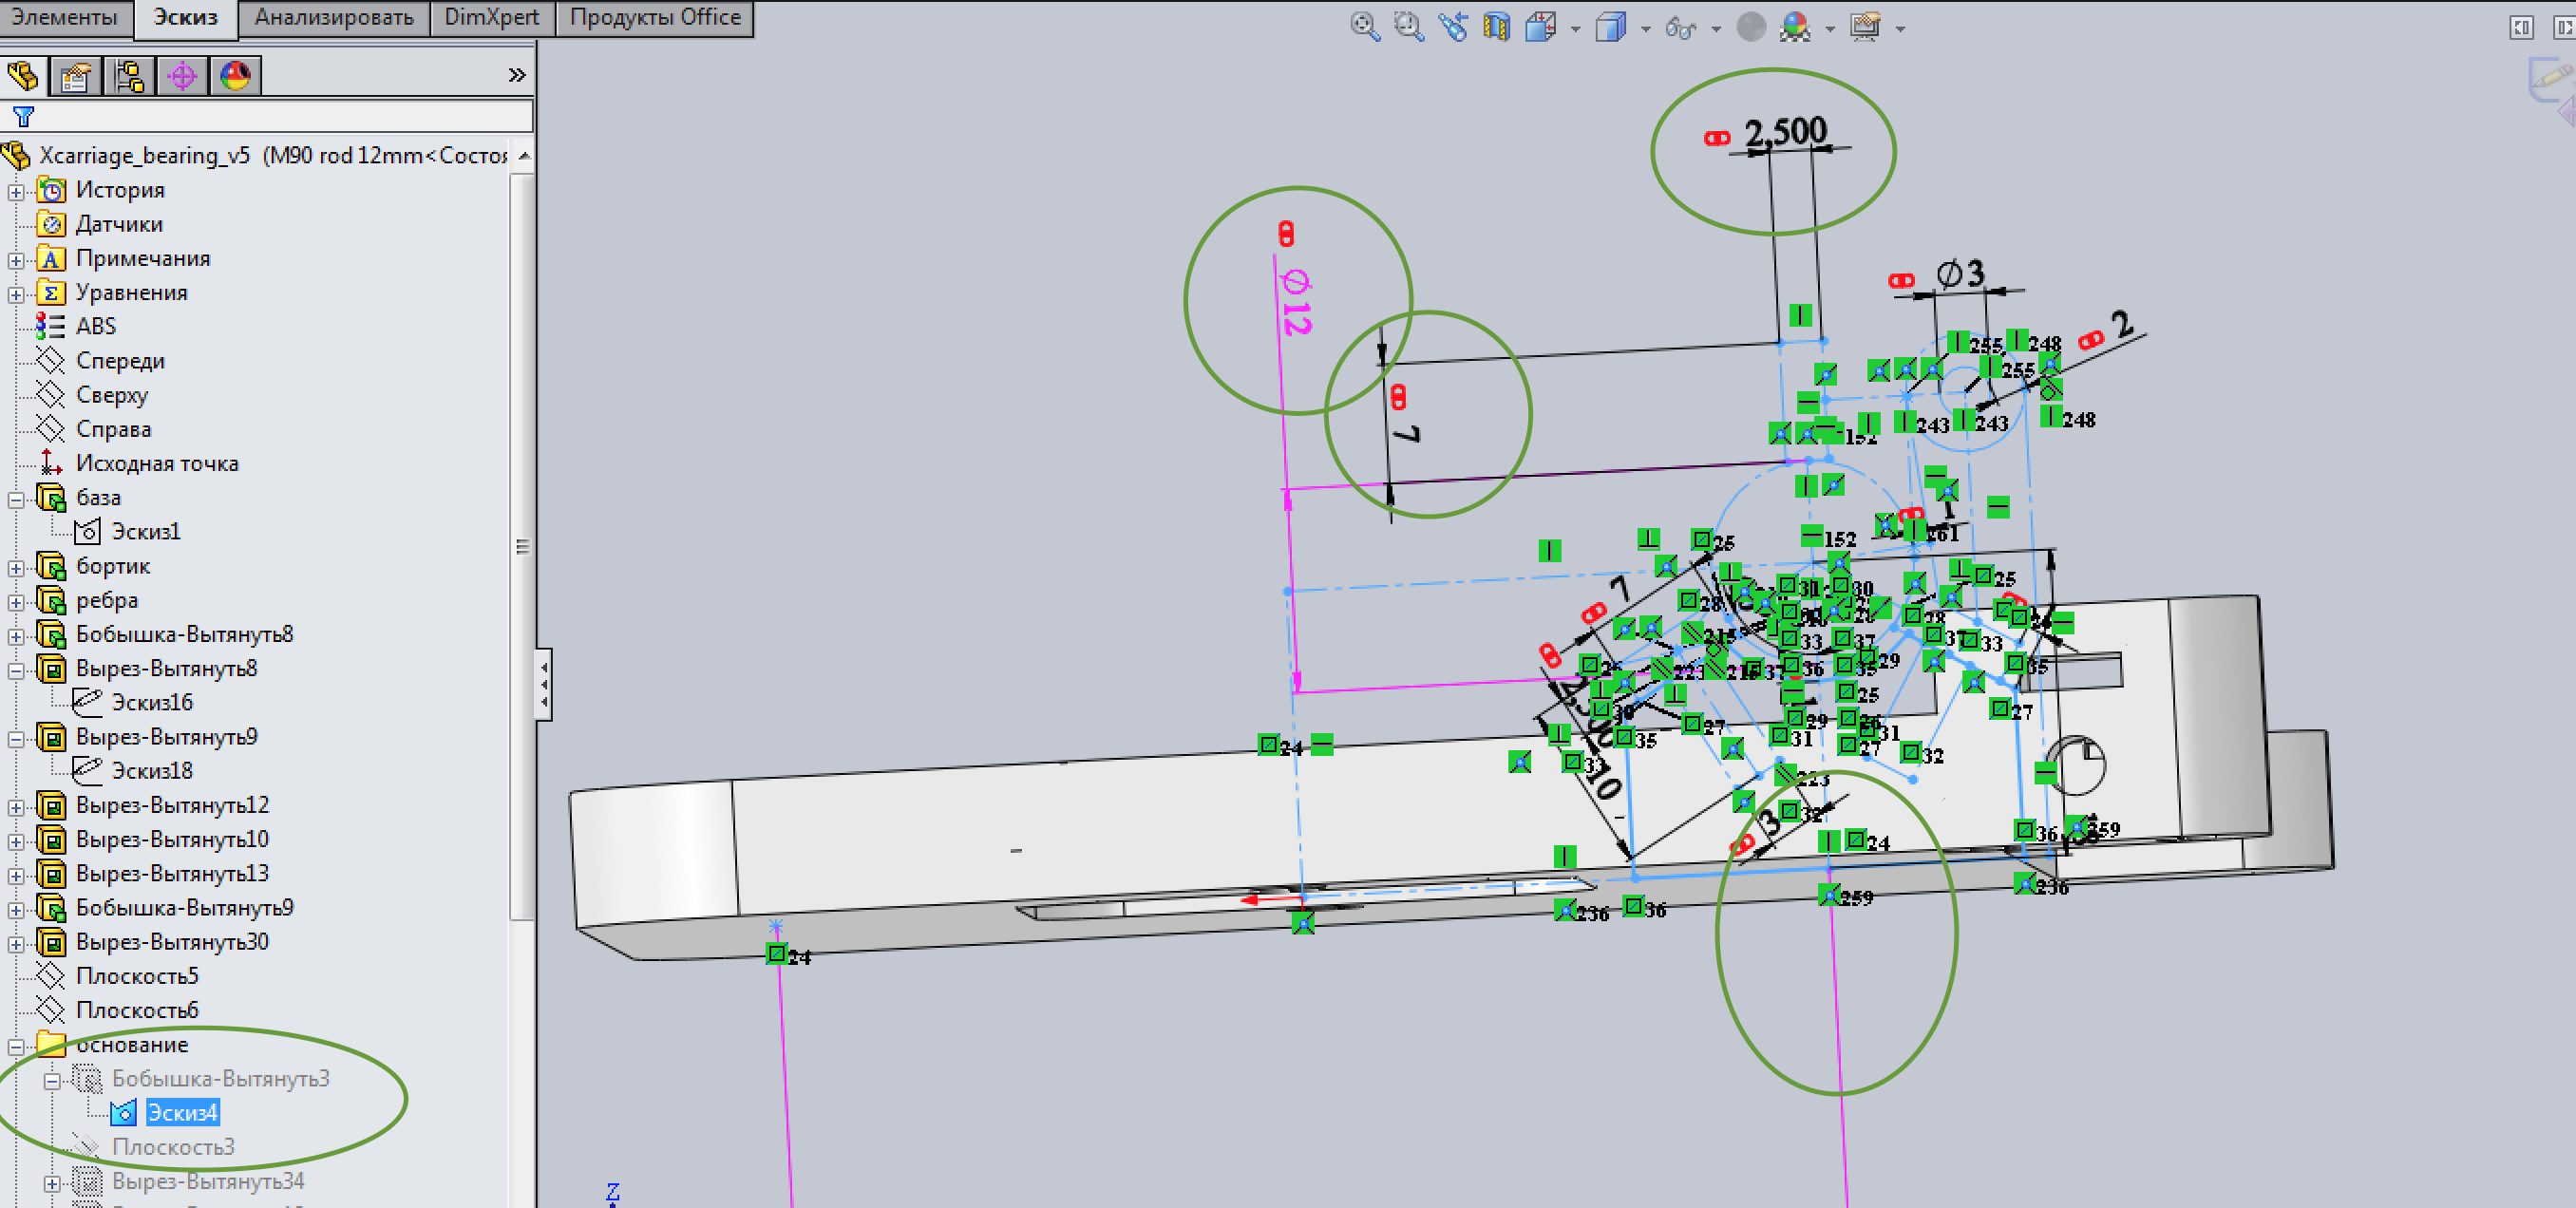Open the DisplayManager color sphere tab
This screenshot has width=2576, height=1208.
coord(236,76)
